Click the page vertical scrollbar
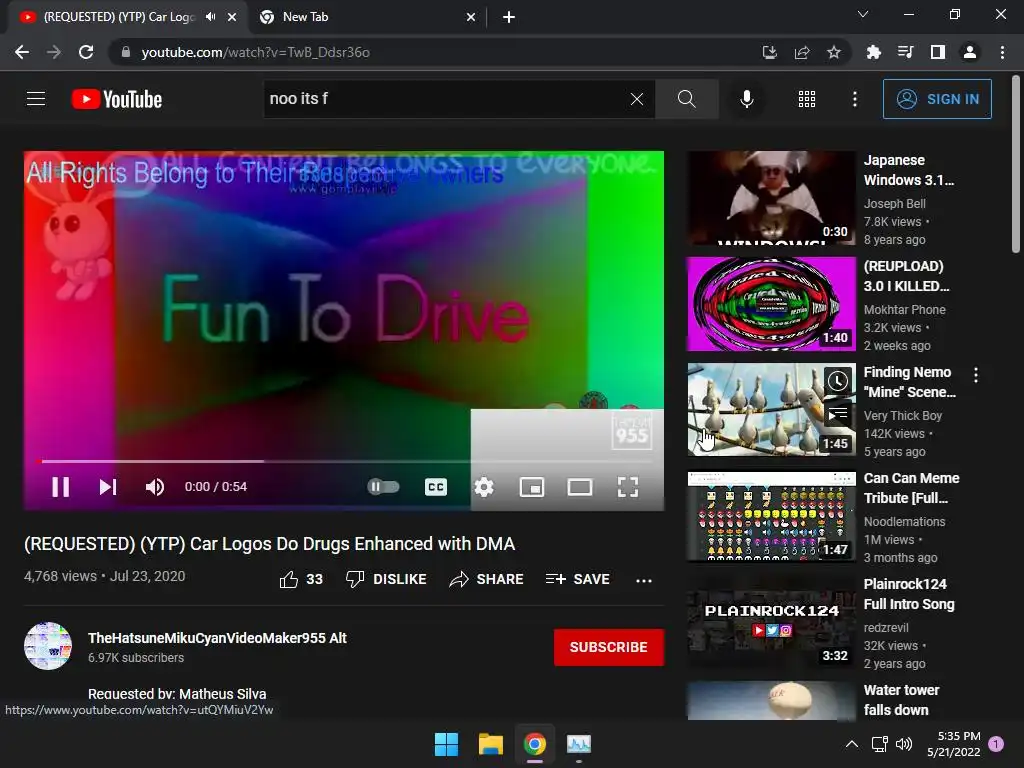Screen dimensions: 1024x768 point(1016,163)
